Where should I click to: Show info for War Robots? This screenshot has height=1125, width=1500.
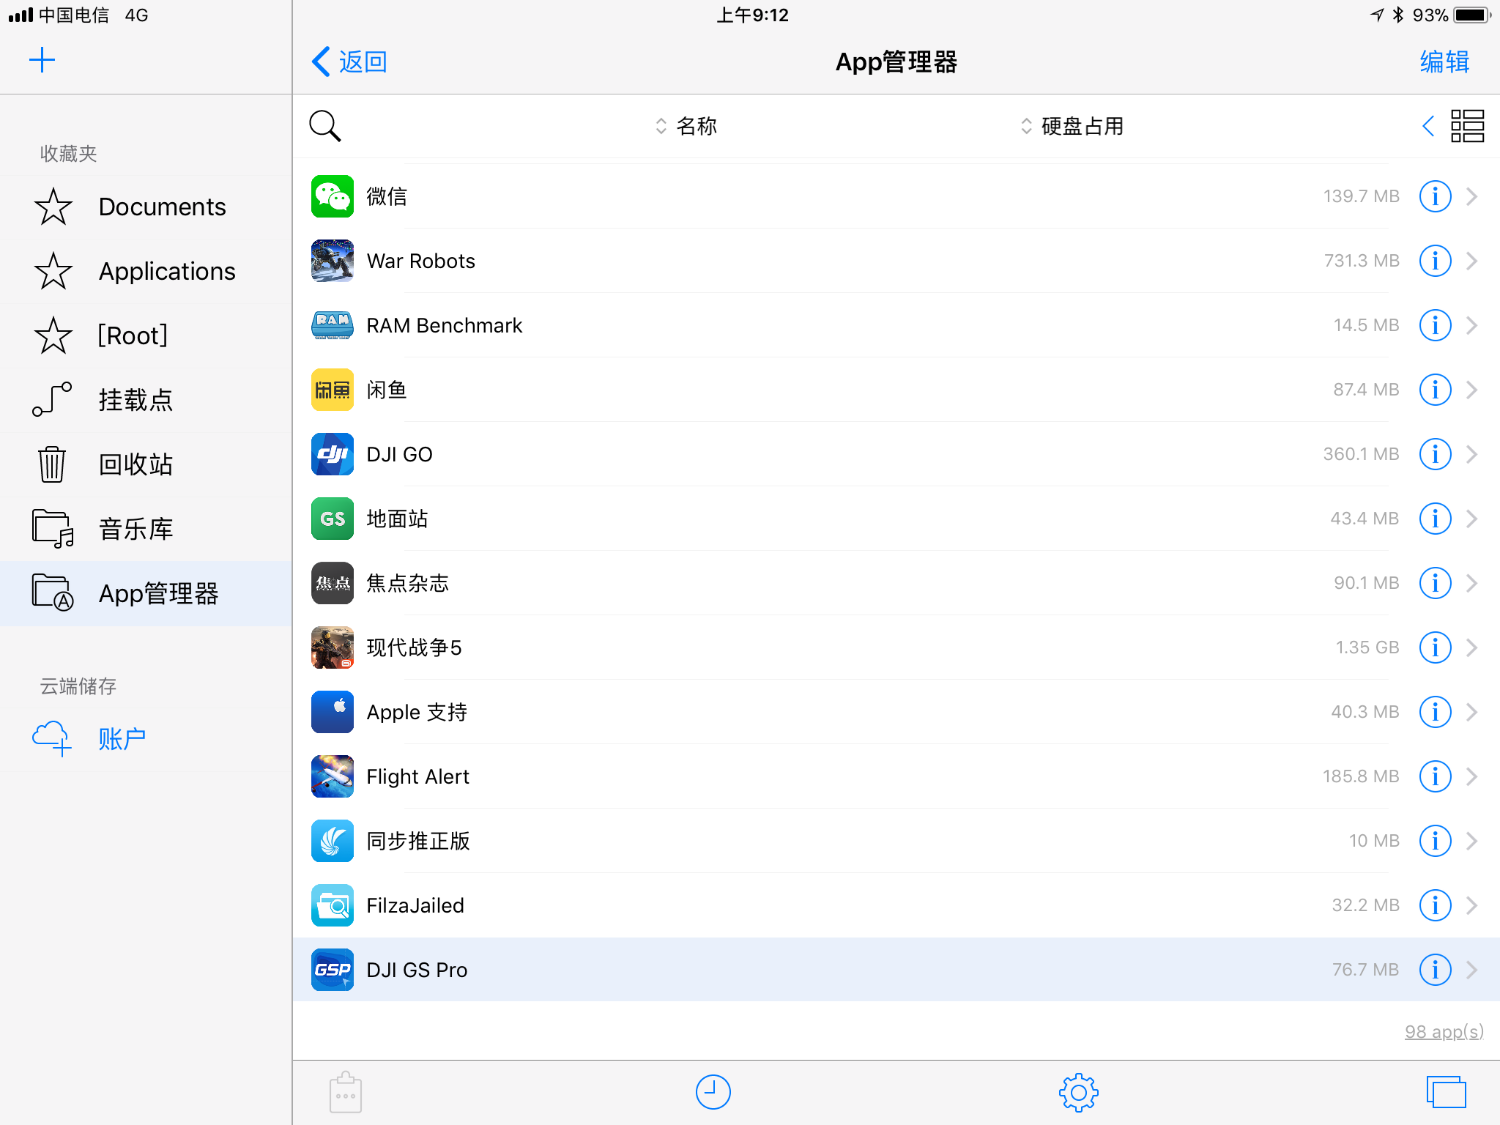(x=1435, y=261)
